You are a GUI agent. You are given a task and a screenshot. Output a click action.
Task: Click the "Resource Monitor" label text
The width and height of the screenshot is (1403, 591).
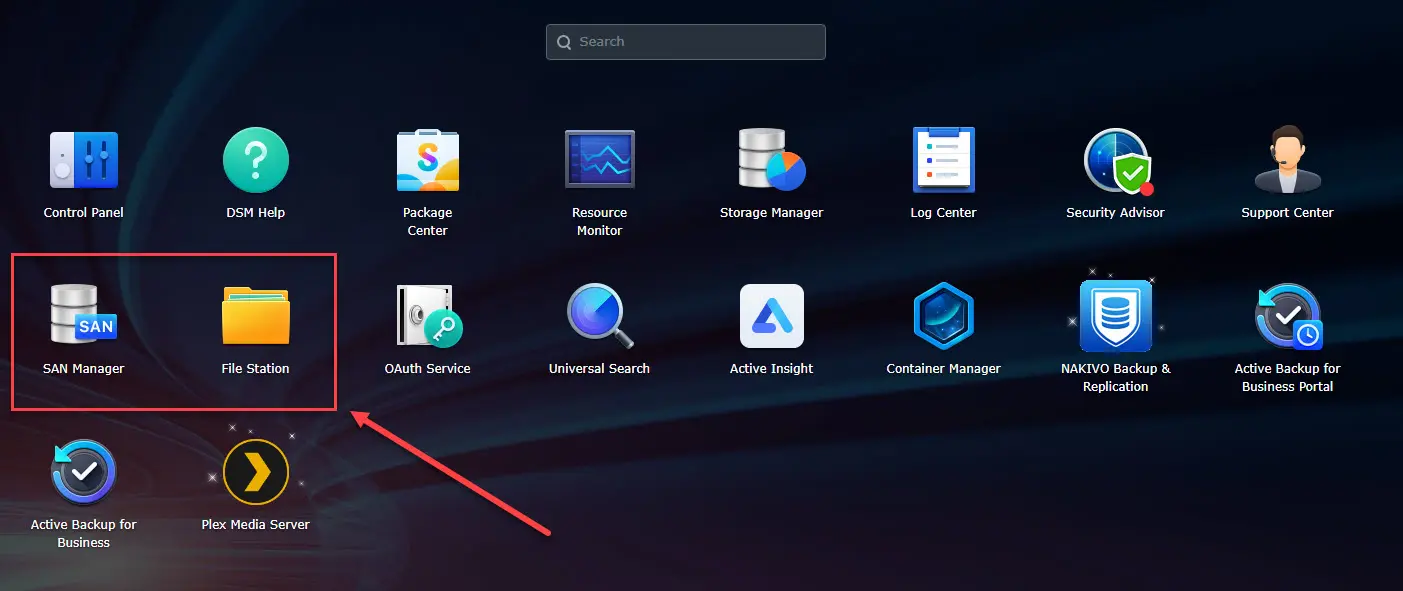[600, 222]
